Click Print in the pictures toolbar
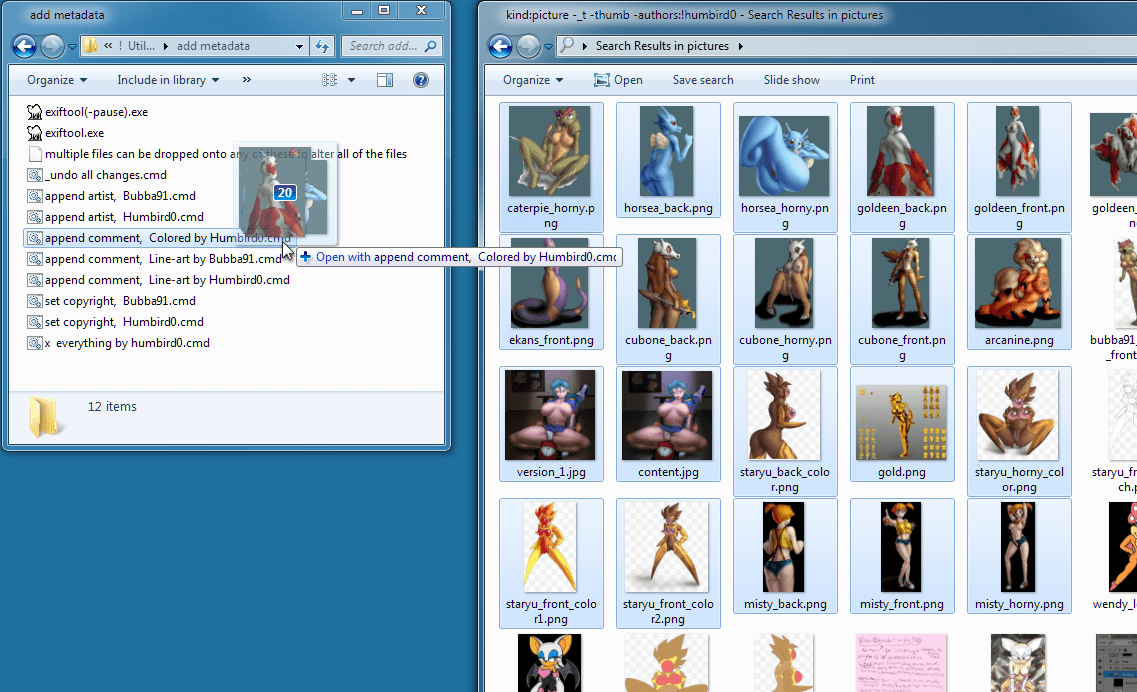 [x=862, y=80]
